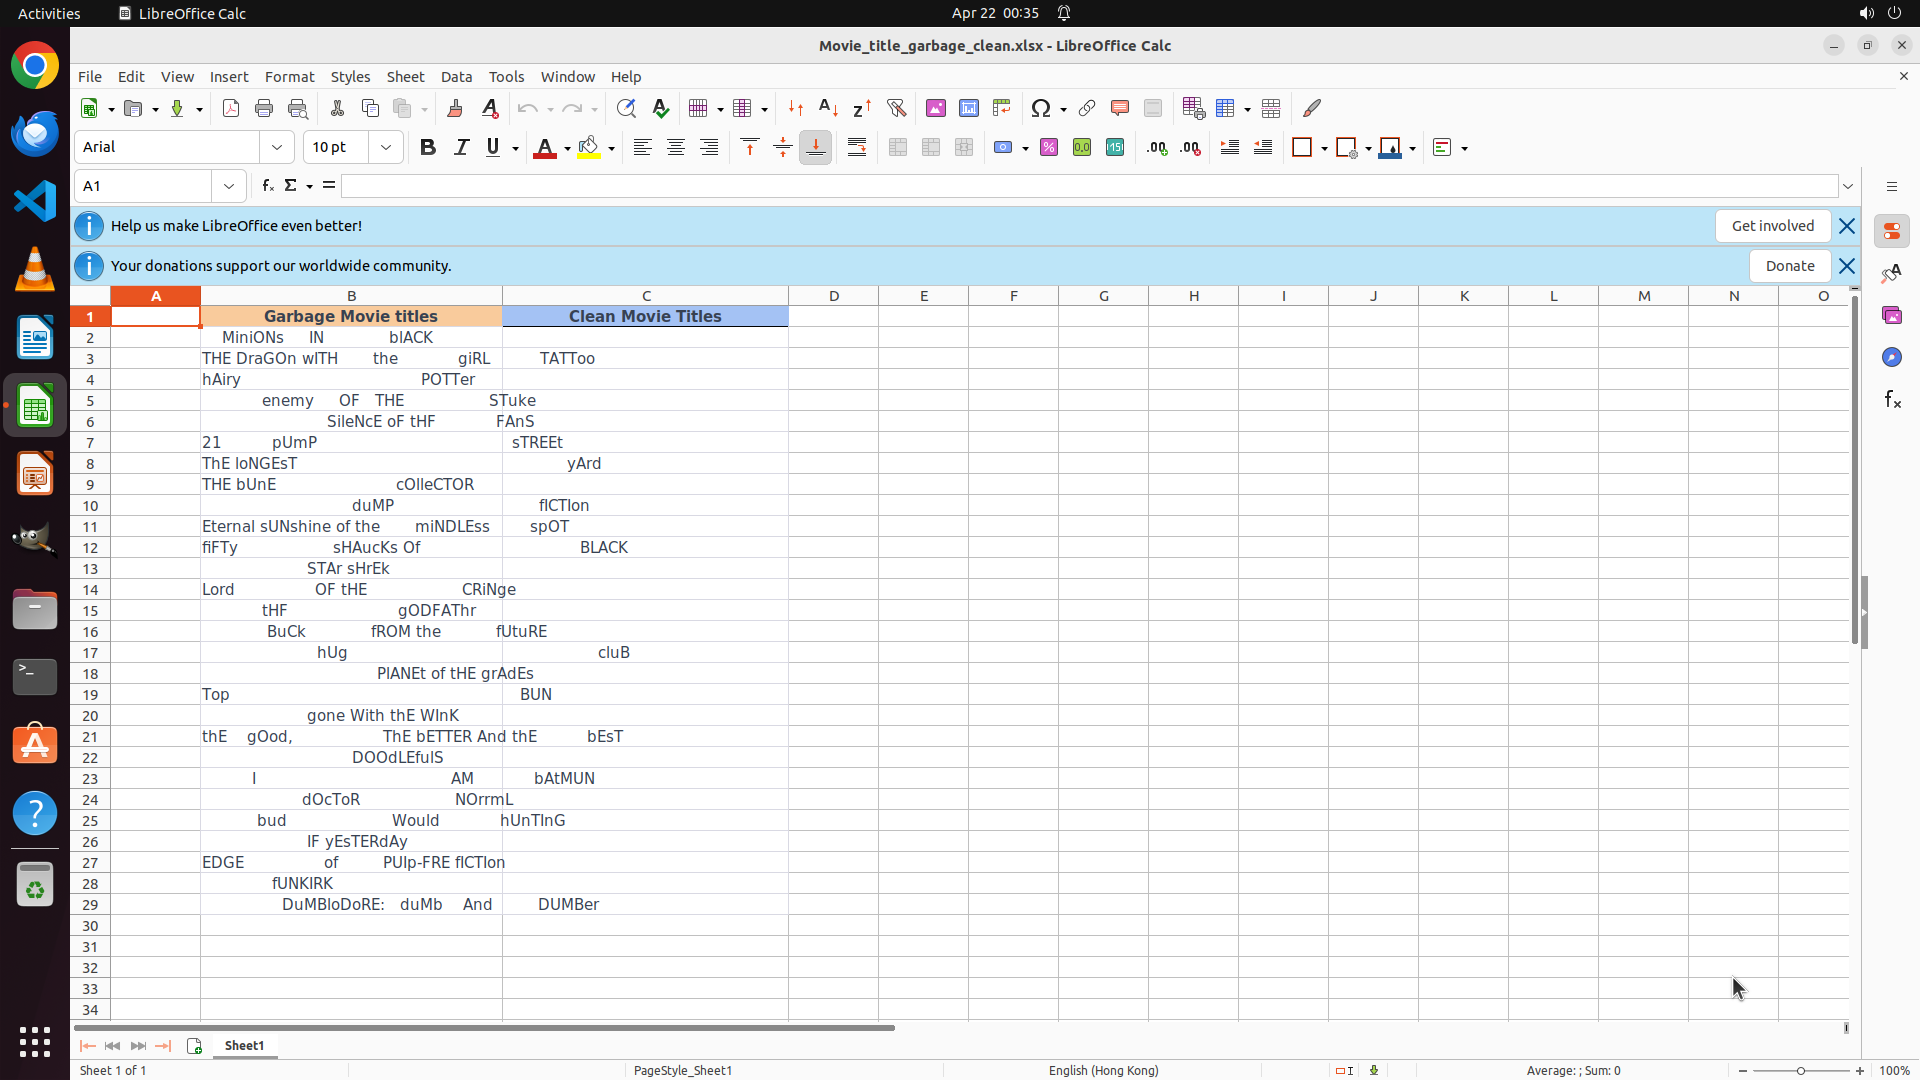The width and height of the screenshot is (1920, 1080).
Task: Toggle Bold formatting
Action: 428,147
